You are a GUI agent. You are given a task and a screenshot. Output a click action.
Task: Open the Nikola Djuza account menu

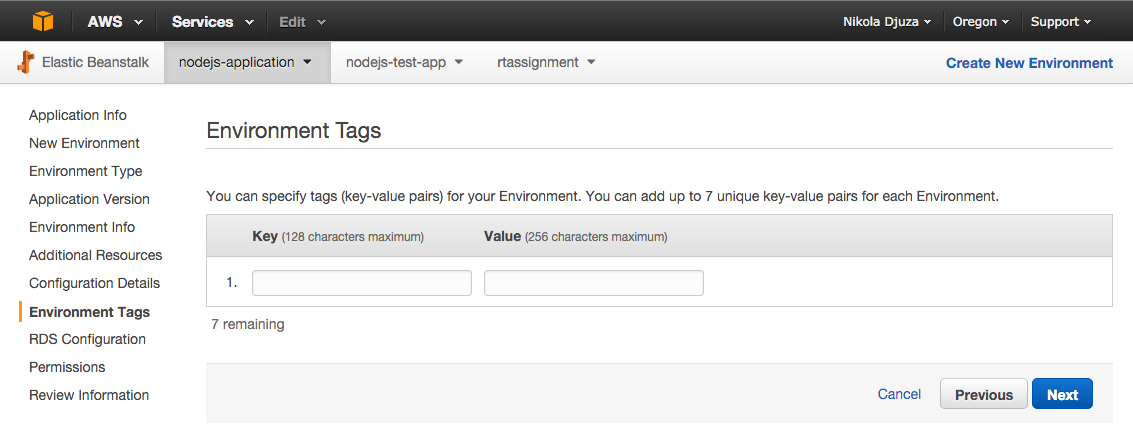(x=887, y=22)
